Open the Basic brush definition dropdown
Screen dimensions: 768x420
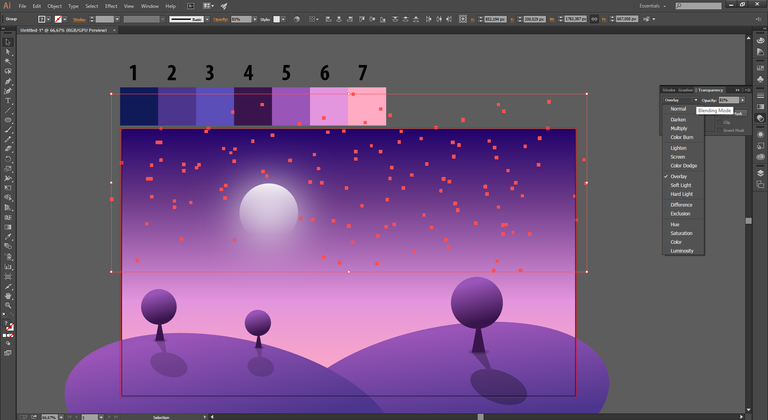click(x=207, y=19)
